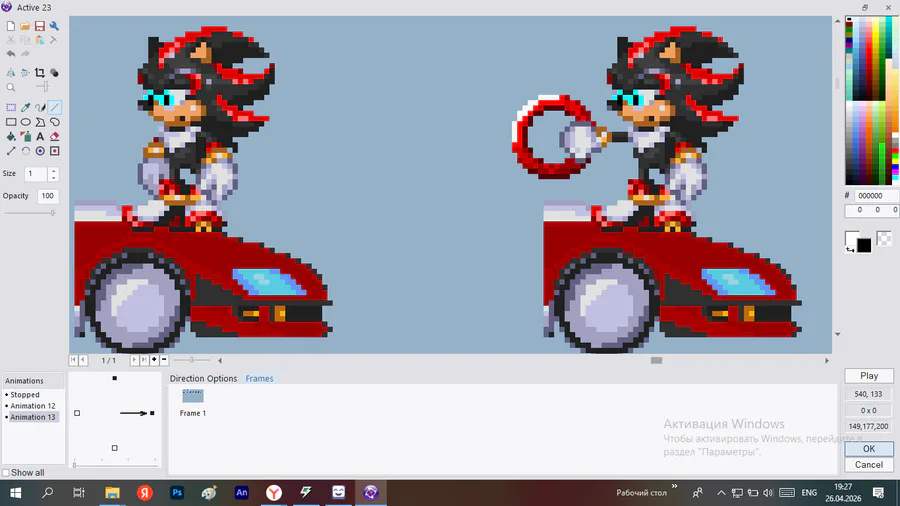This screenshot has width=900, height=506.
Task: Select the Color Picker eyedropper tool
Action: pyautogui.click(x=25, y=107)
